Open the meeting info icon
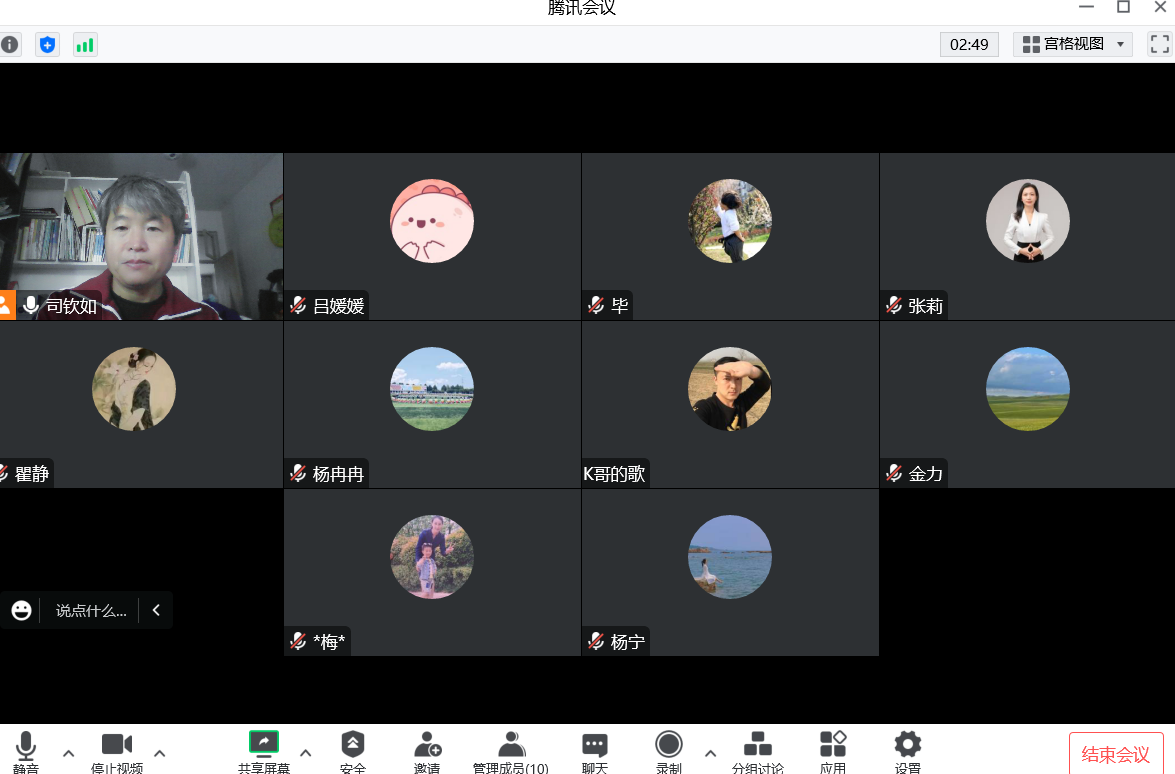The height and width of the screenshot is (774, 1175). coord(10,45)
